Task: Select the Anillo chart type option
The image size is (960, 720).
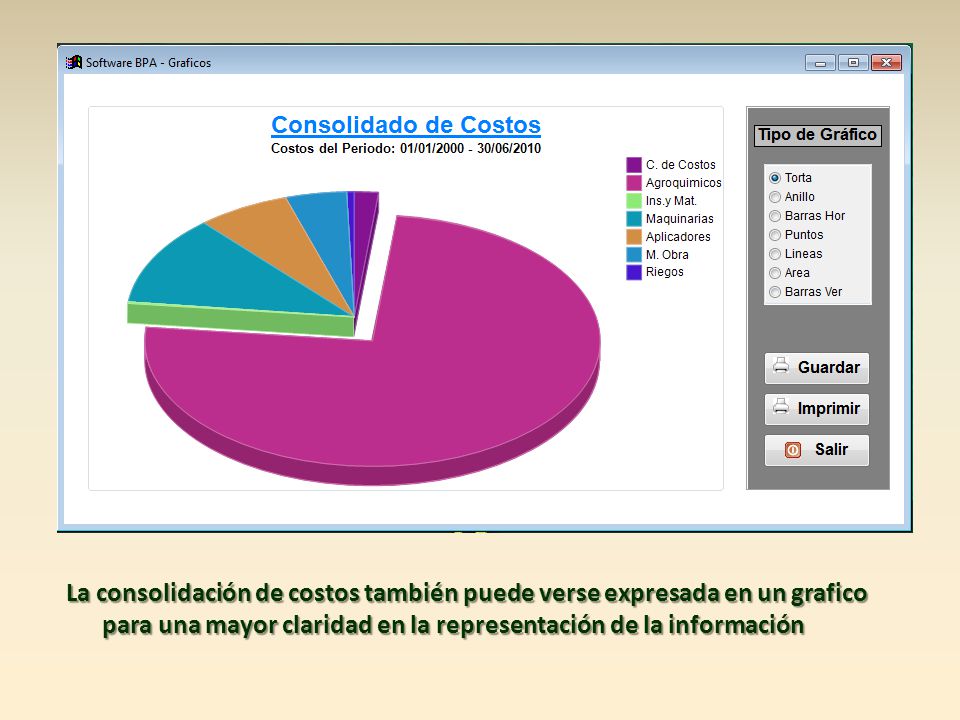Action: tap(774, 197)
